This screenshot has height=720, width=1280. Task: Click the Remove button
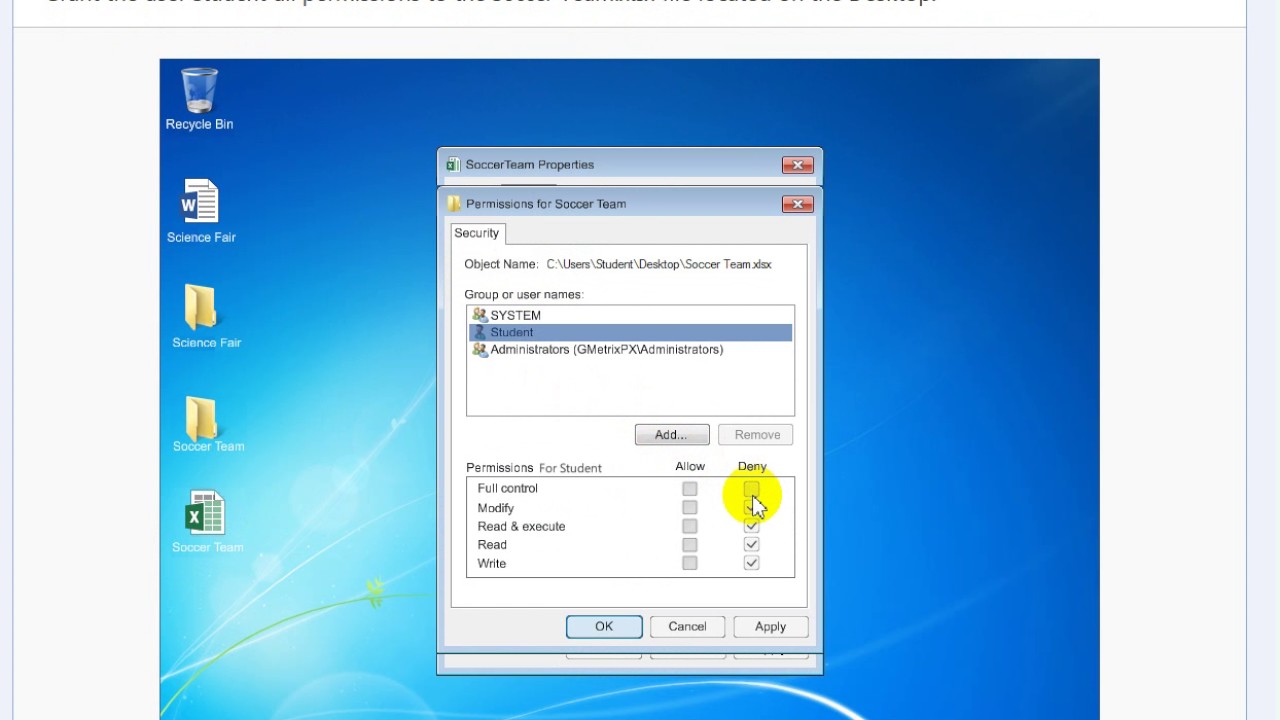[x=757, y=435]
